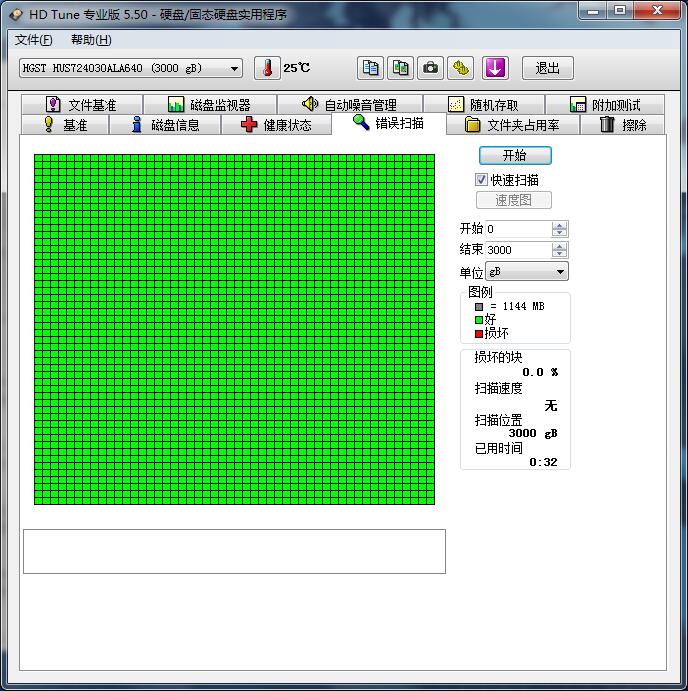Click the 无 scan speed value
Screen dimensions: 688x691
click(x=551, y=405)
